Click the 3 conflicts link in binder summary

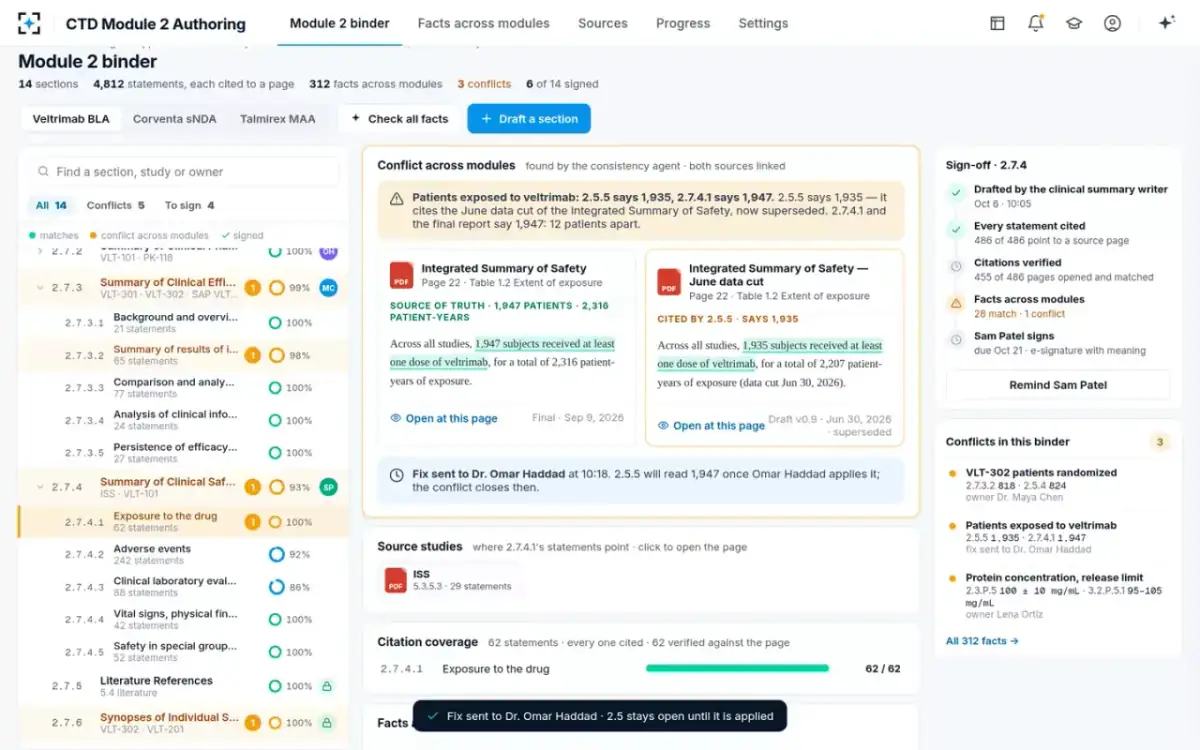[x=484, y=84]
